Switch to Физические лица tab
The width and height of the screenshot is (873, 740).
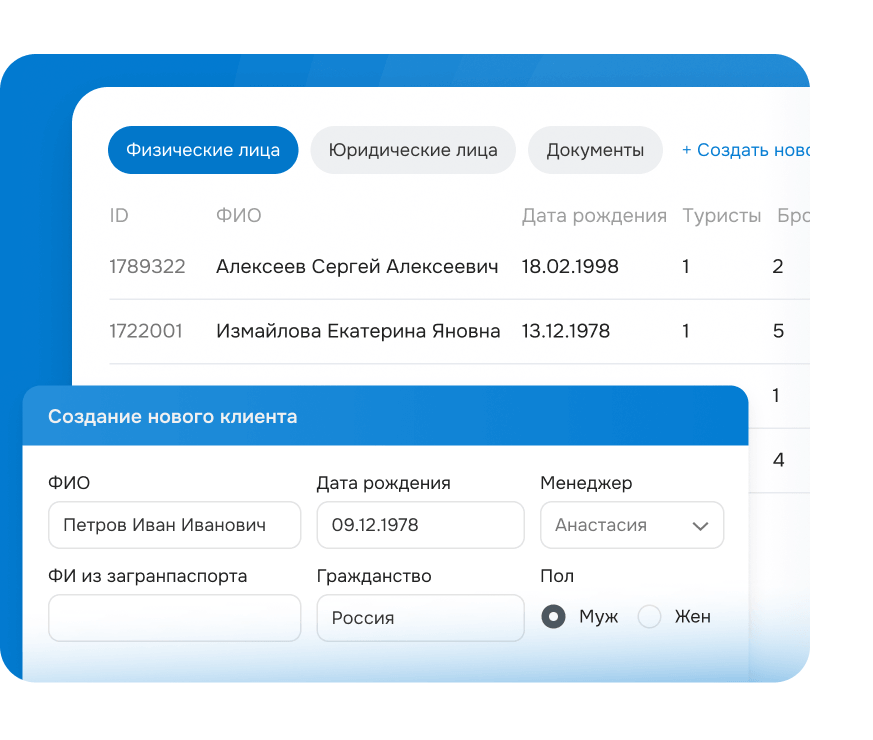point(203,150)
